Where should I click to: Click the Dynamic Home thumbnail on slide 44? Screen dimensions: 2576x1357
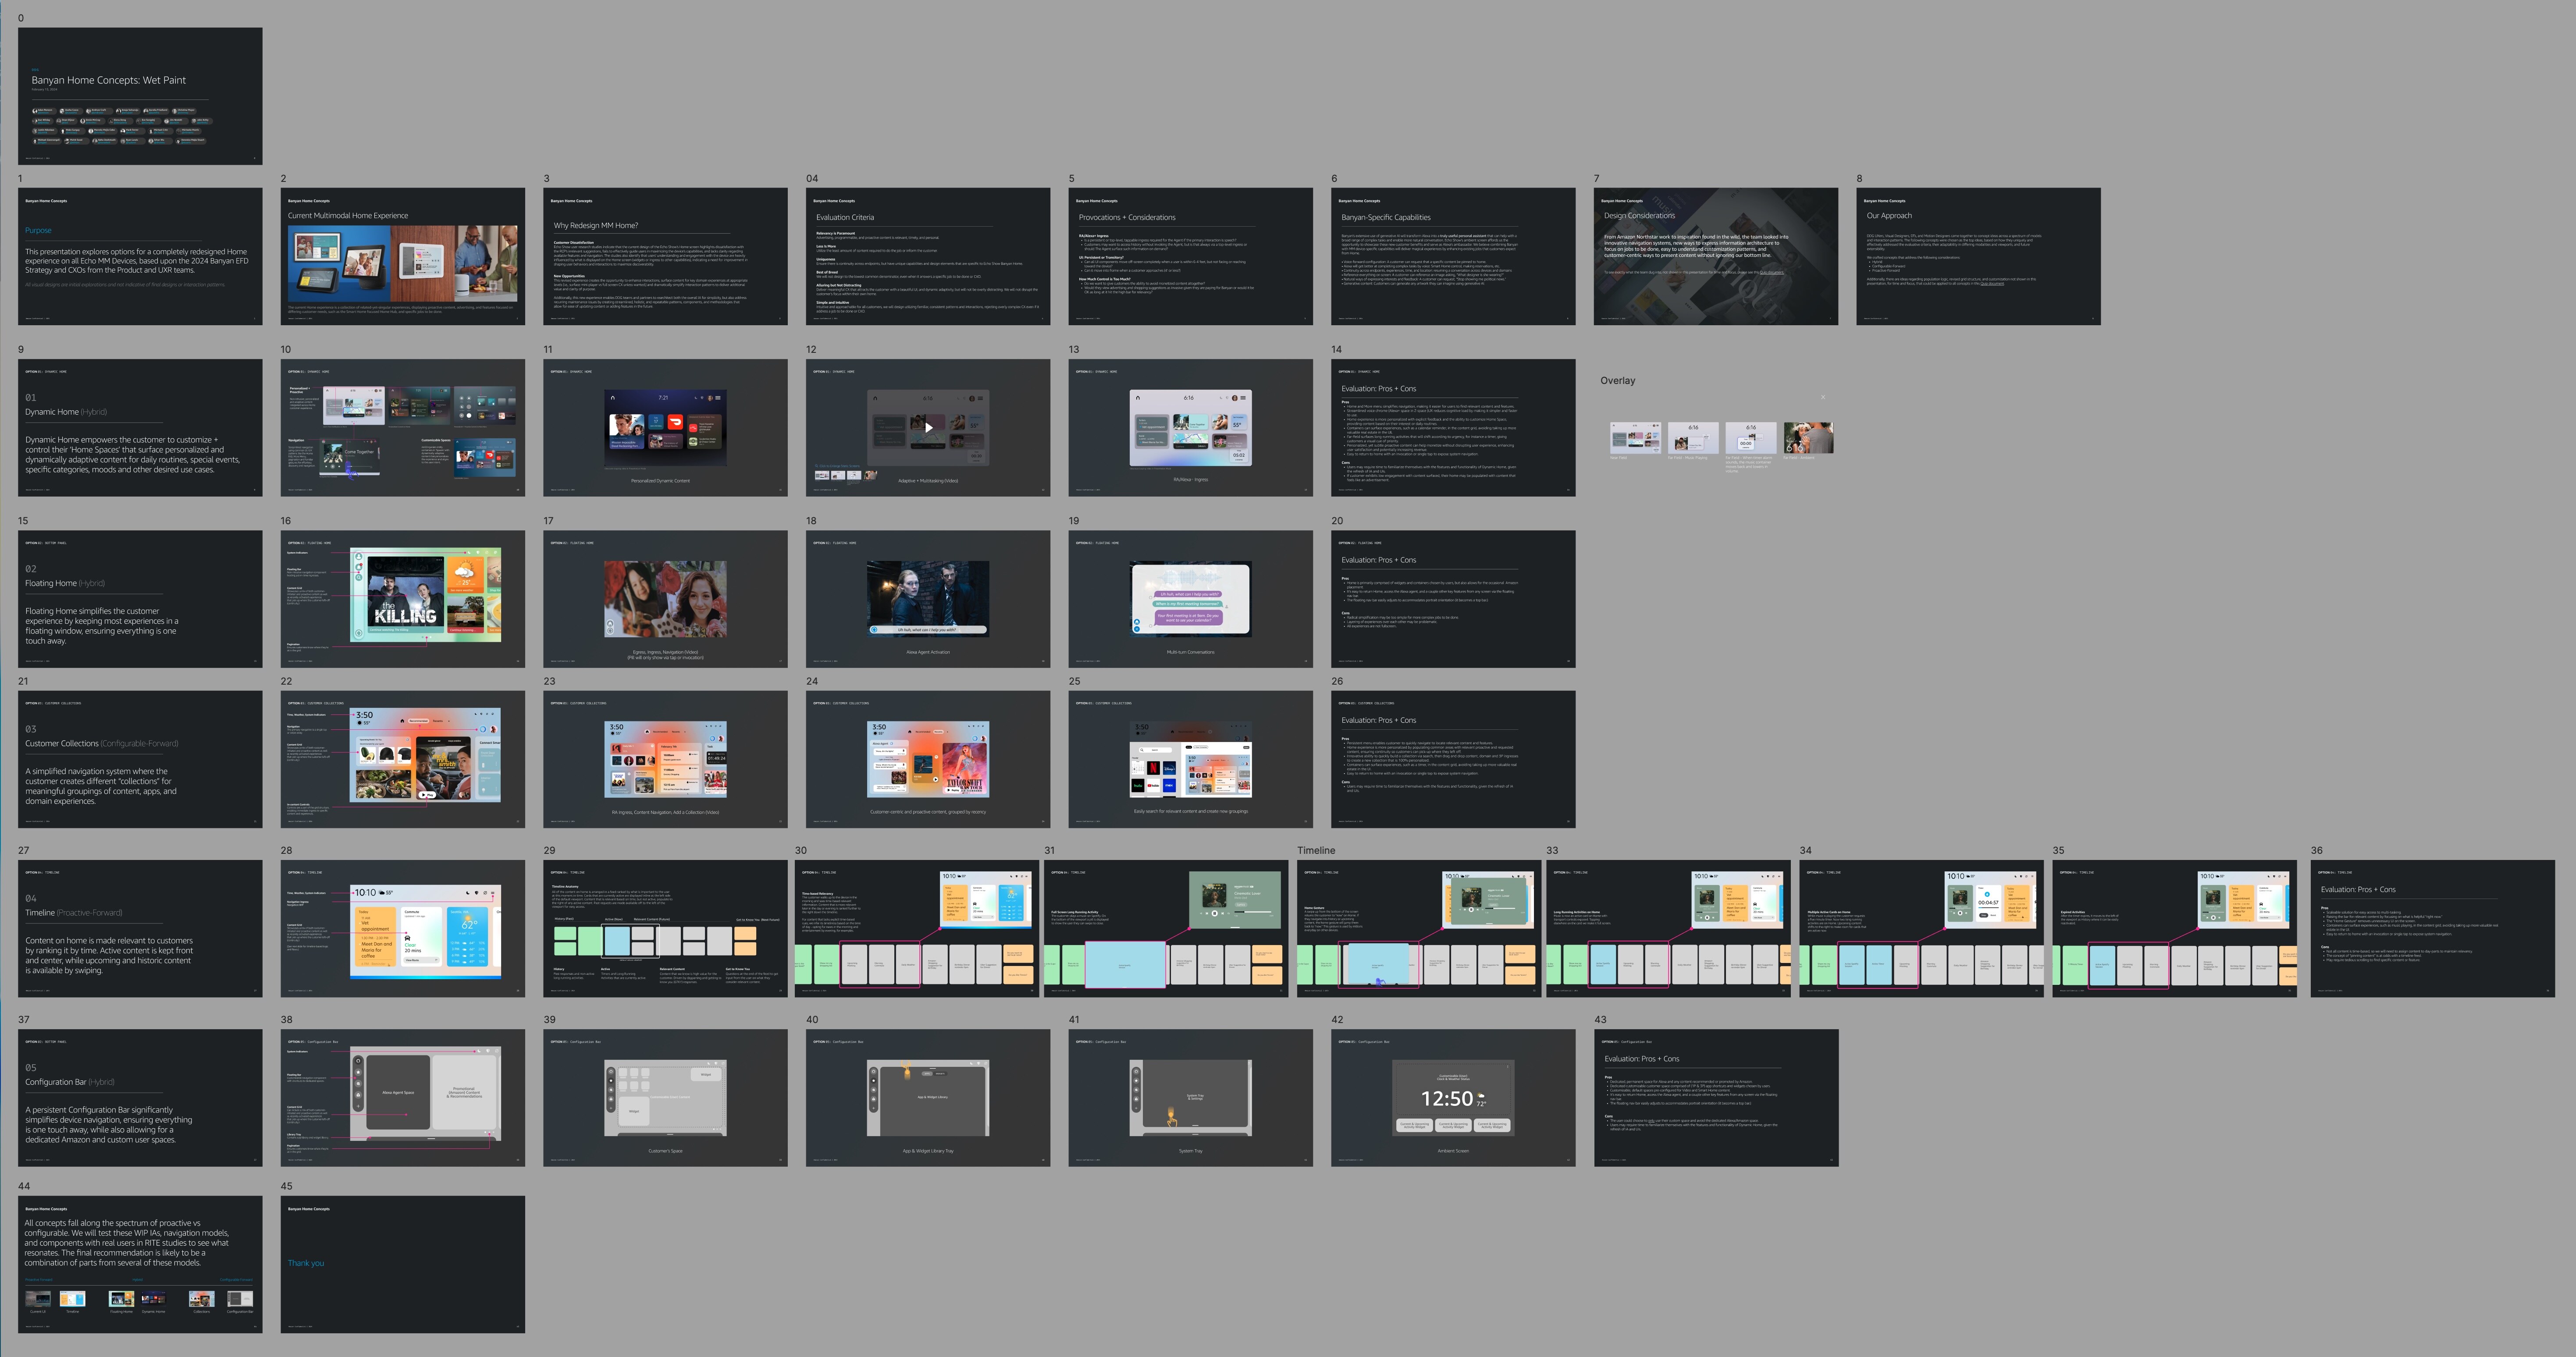click(x=153, y=1299)
